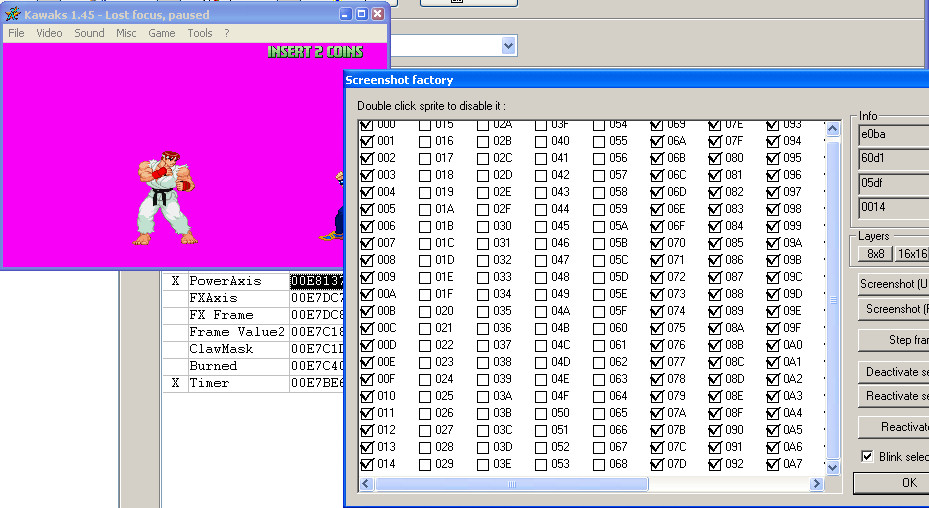Uncheck sprite 092 checkbox
The height and width of the screenshot is (508, 929).
[x=715, y=464]
